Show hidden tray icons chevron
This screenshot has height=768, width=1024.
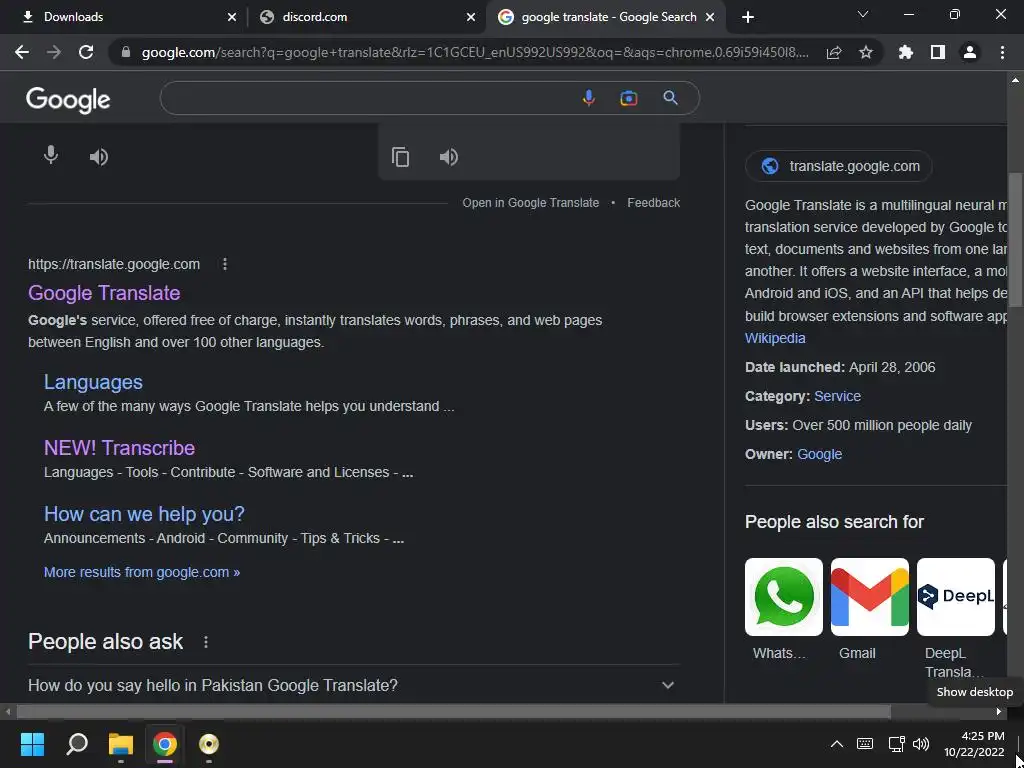[836, 744]
